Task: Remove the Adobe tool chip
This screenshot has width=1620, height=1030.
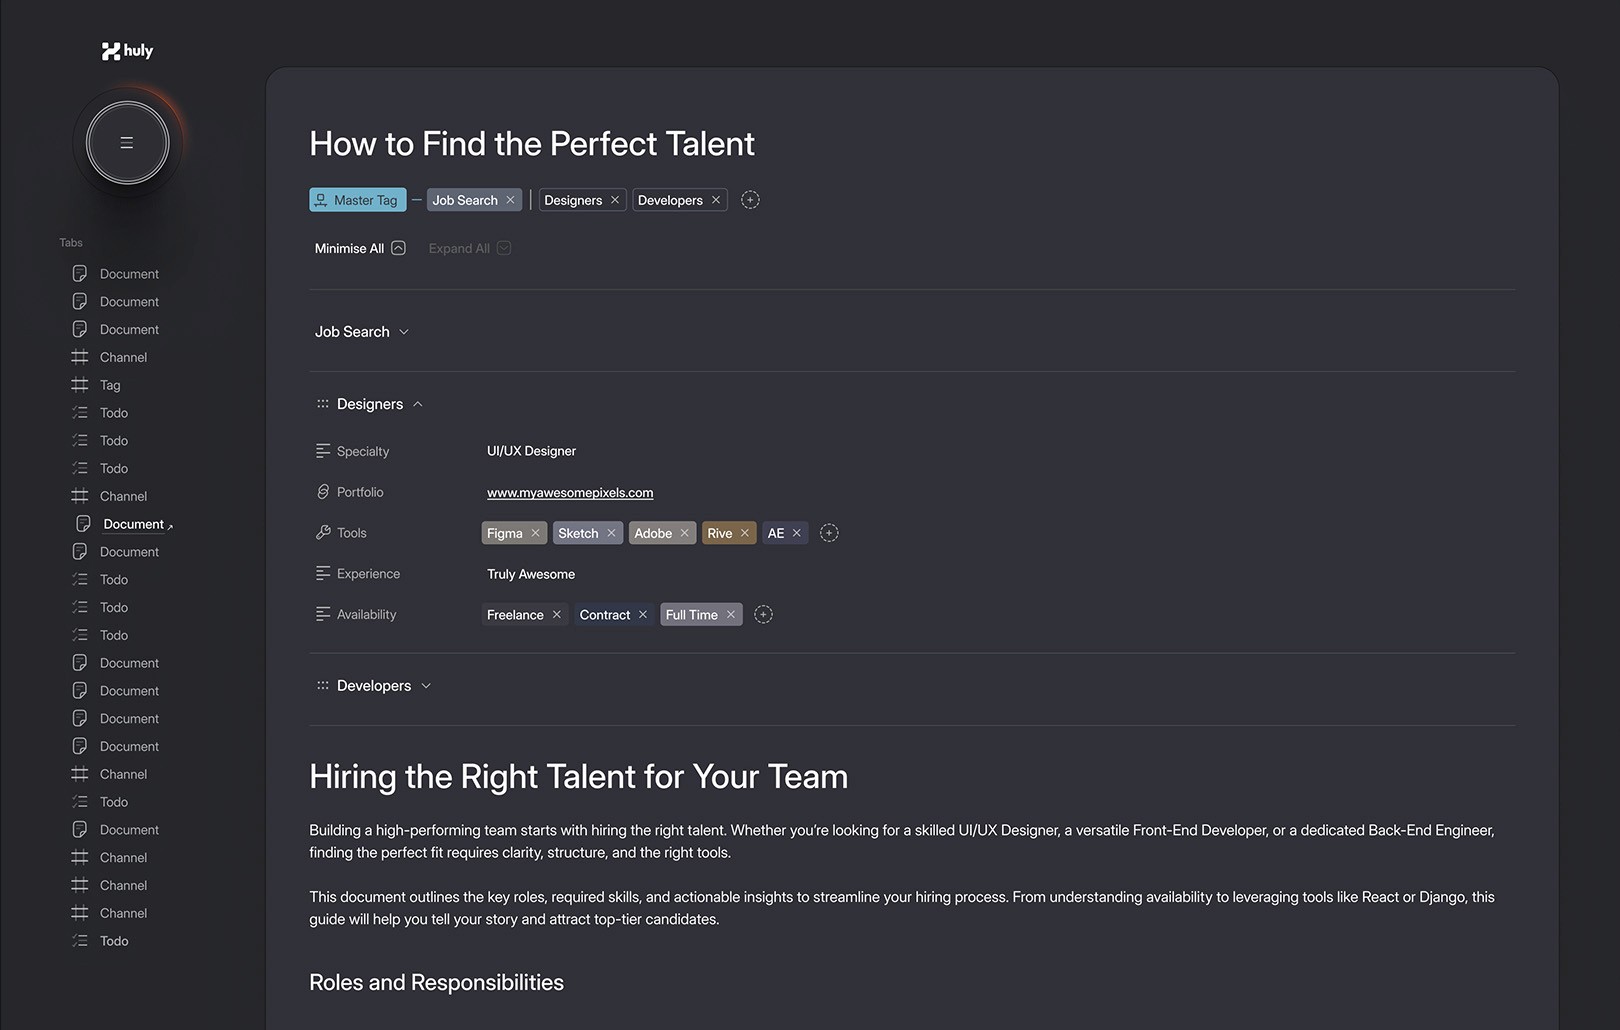Action: click(x=685, y=533)
